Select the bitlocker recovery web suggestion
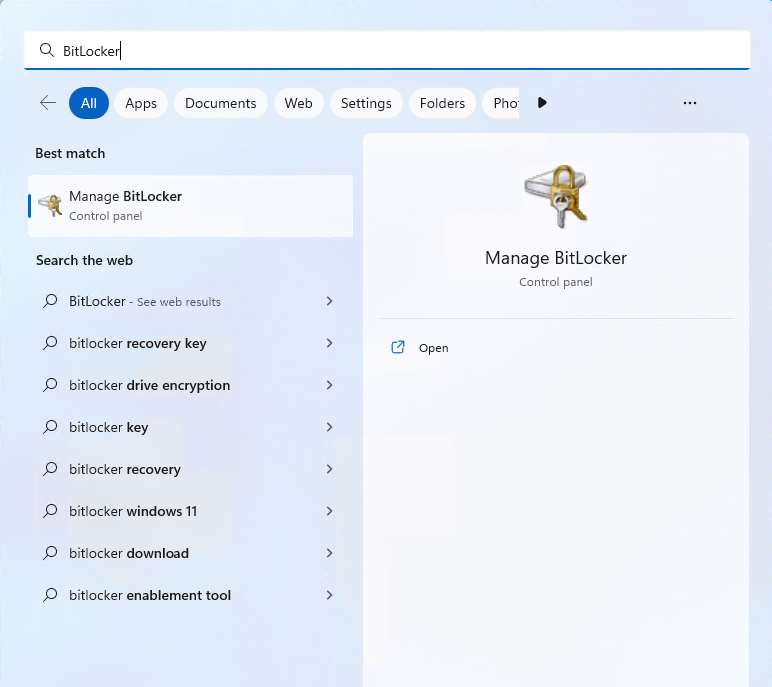Screen dimensions: 772x687 click(x=125, y=469)
